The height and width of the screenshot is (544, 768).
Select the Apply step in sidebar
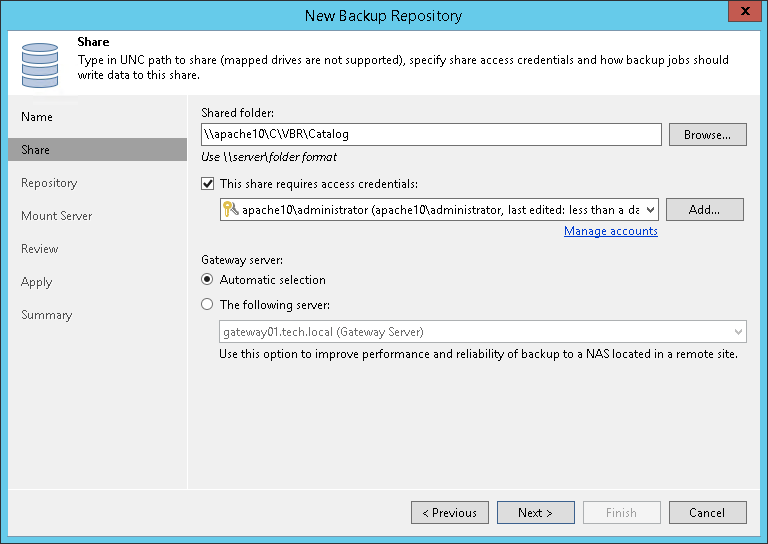point(37,282)
